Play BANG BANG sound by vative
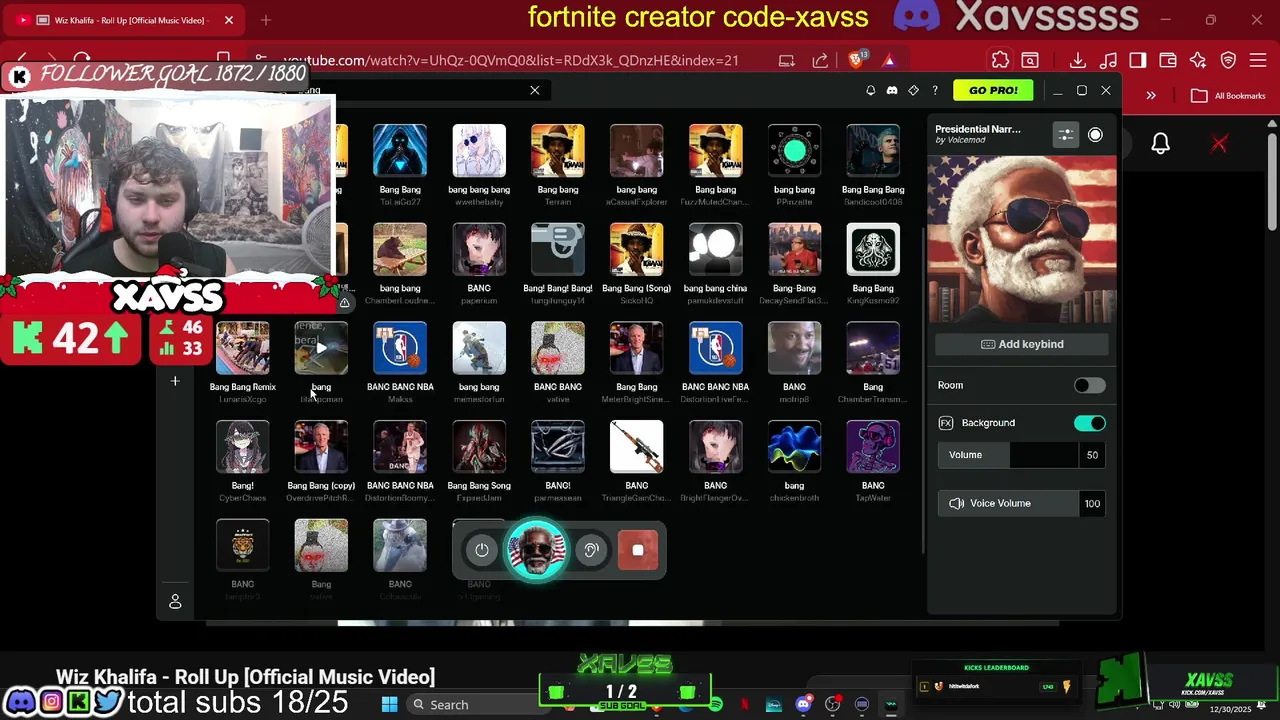The width and height of the screenshot is (1280, 720). [558, 348]
